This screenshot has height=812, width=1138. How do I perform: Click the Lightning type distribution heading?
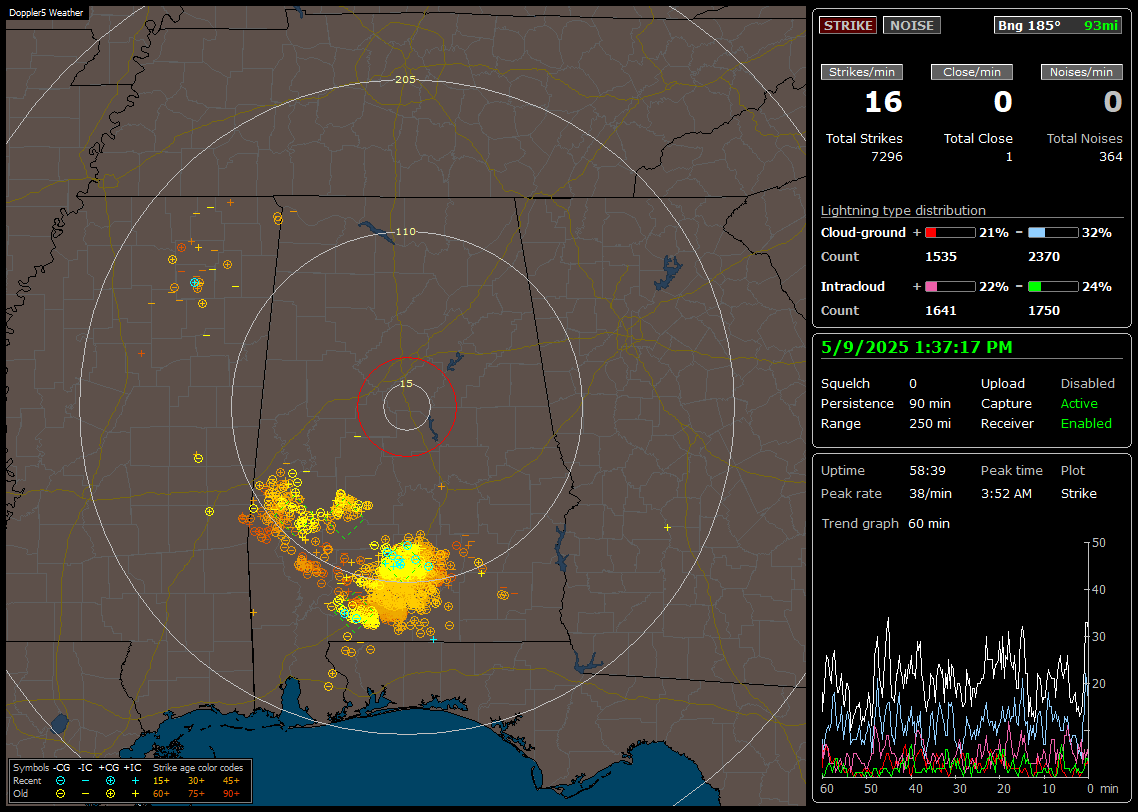coord(903,210)
